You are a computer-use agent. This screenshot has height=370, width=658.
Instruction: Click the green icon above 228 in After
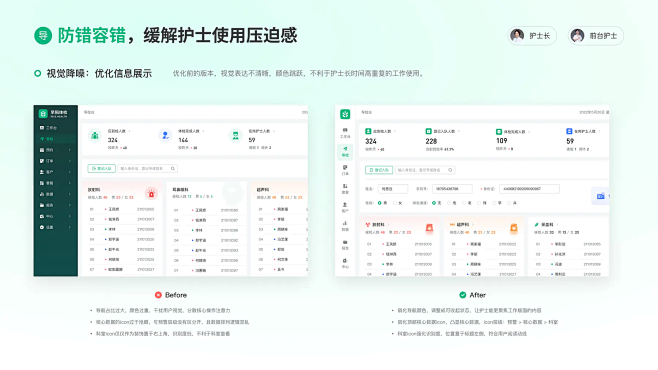click(428, 131)
